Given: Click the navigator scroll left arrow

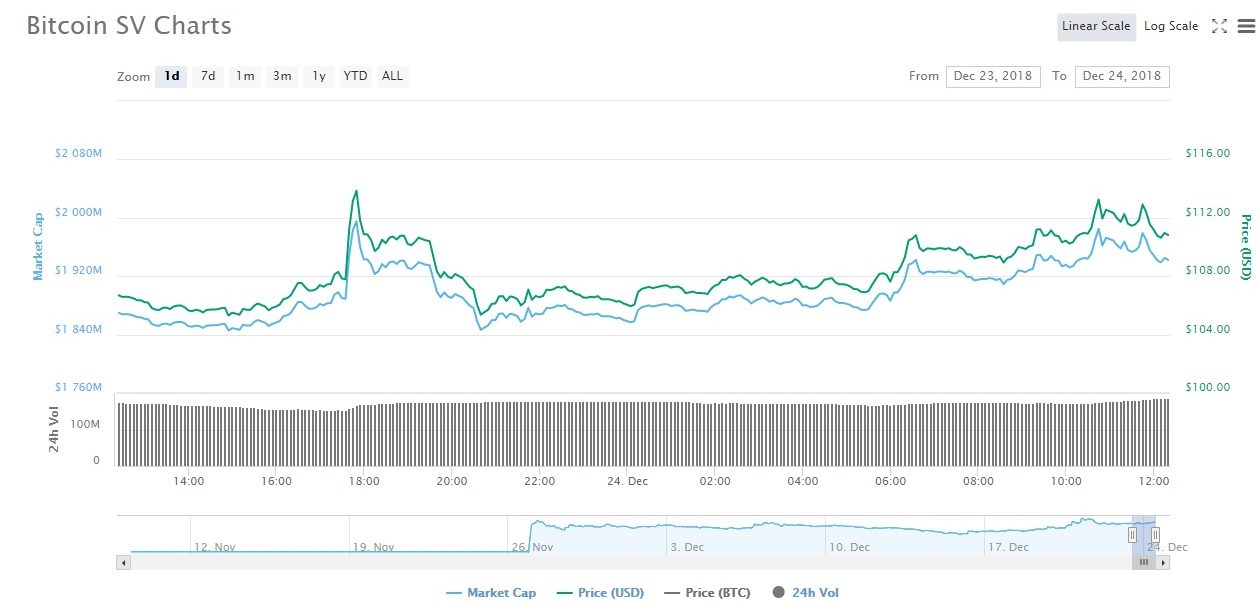Looking at the screenshot, I should (x=124, y=563).
